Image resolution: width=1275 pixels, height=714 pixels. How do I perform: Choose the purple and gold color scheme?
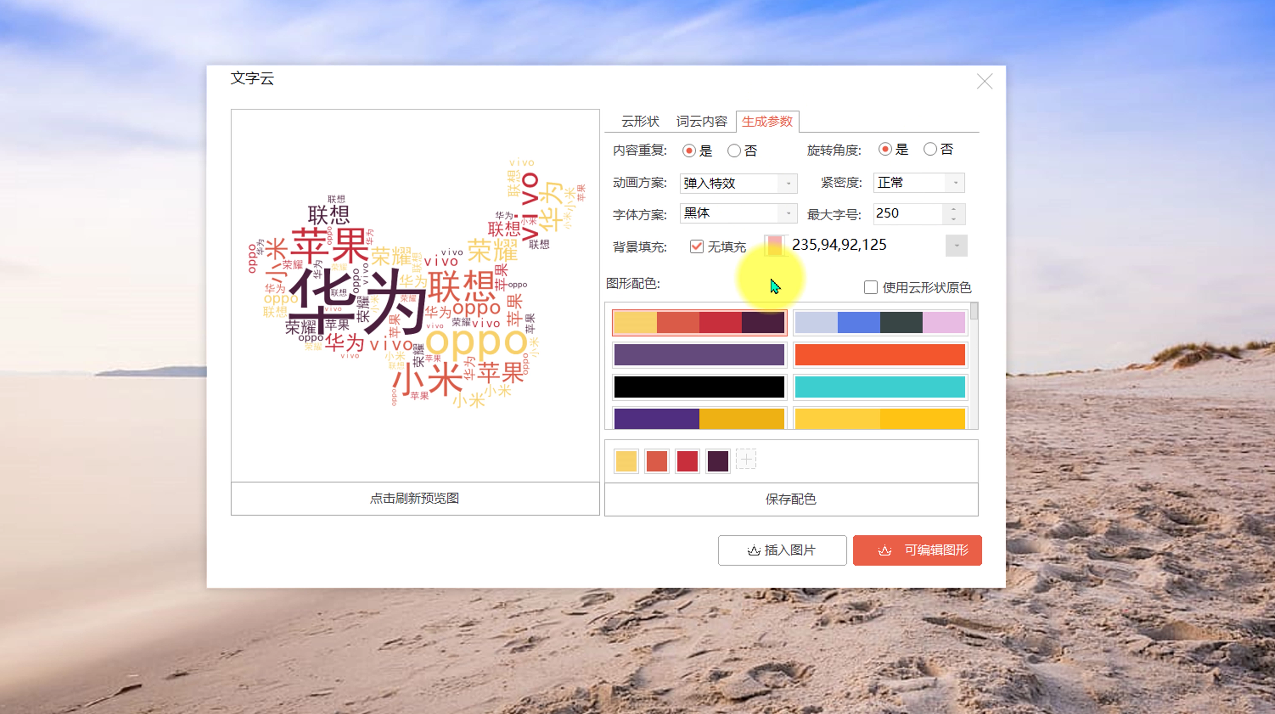[x=699, y=418]
